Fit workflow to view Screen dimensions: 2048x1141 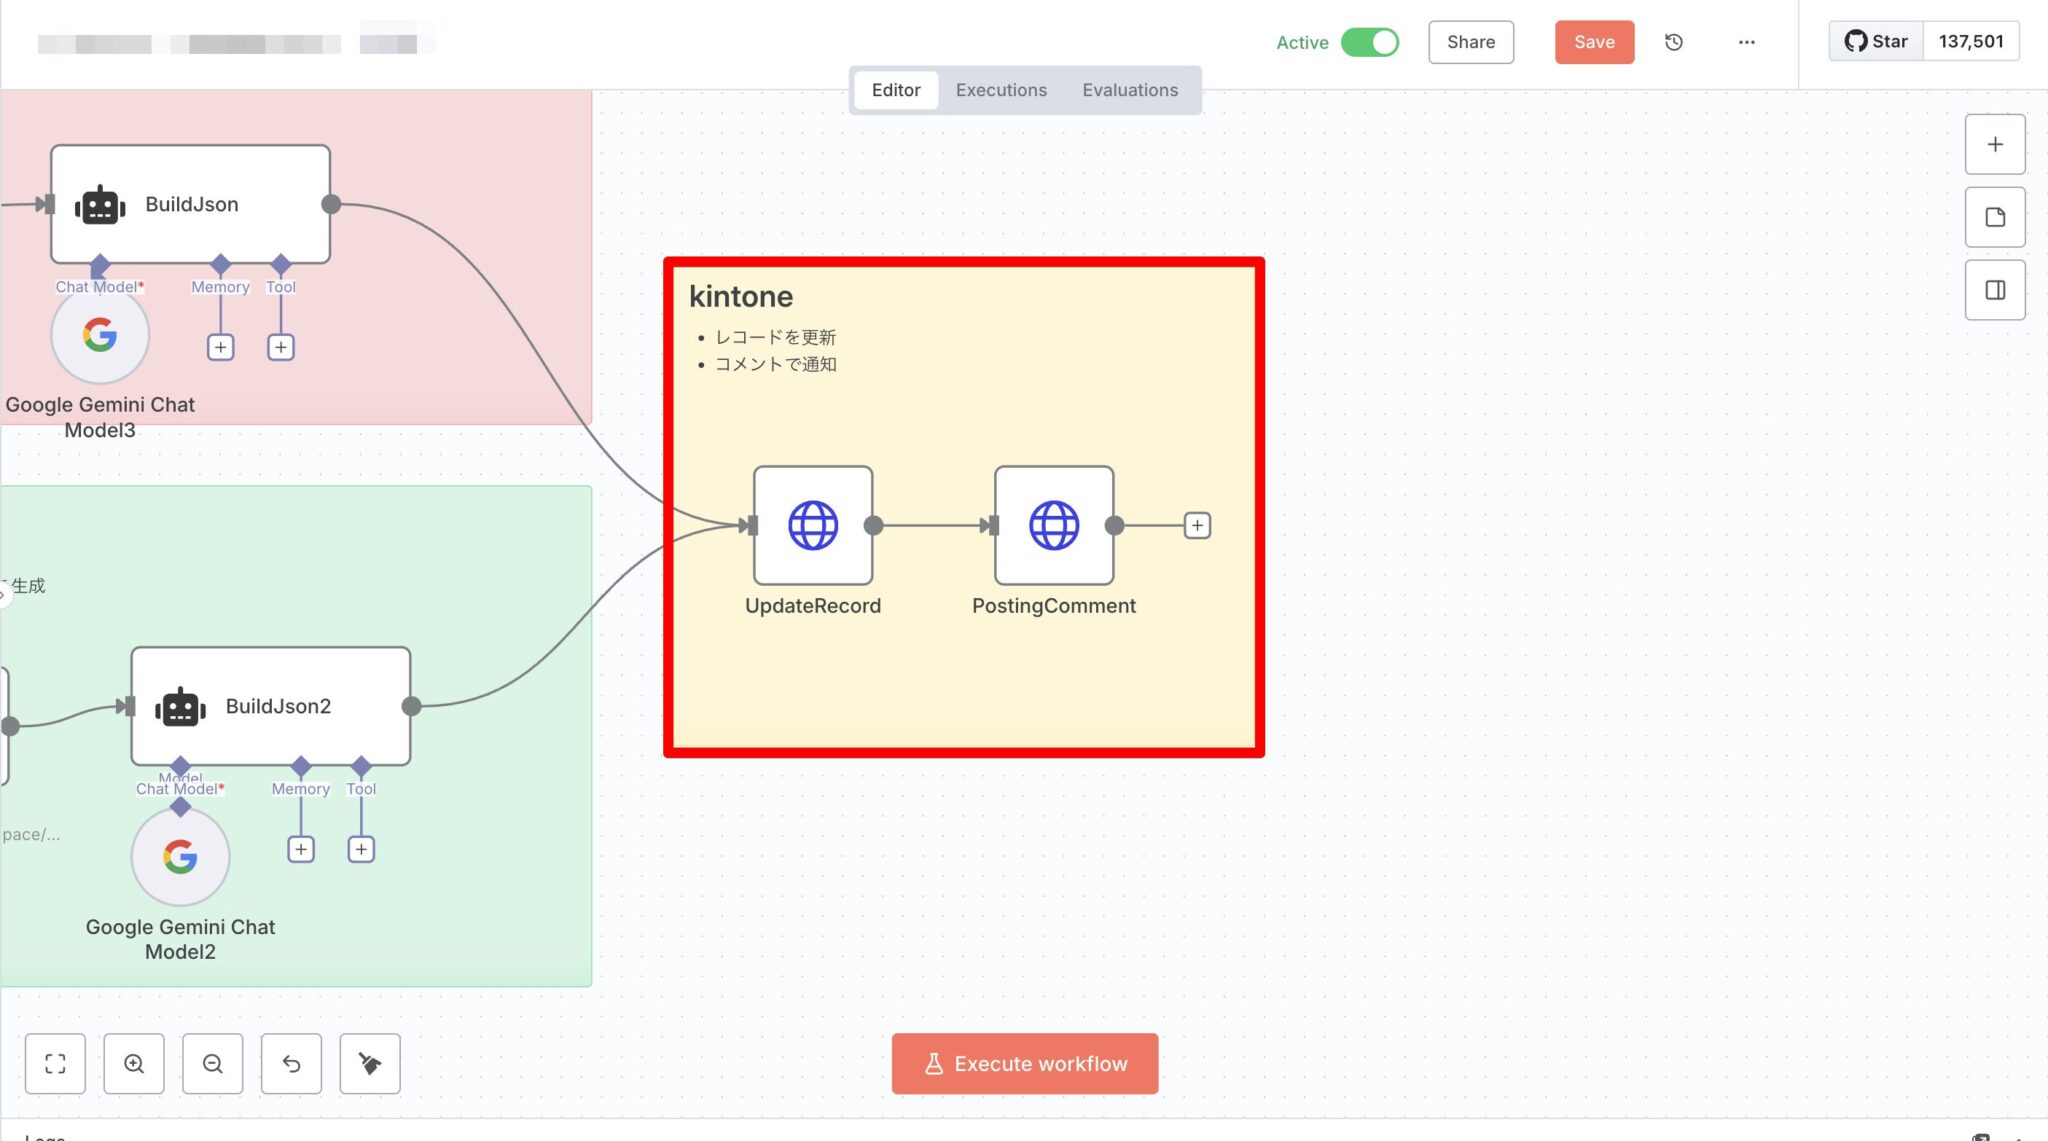point(55,1063)
